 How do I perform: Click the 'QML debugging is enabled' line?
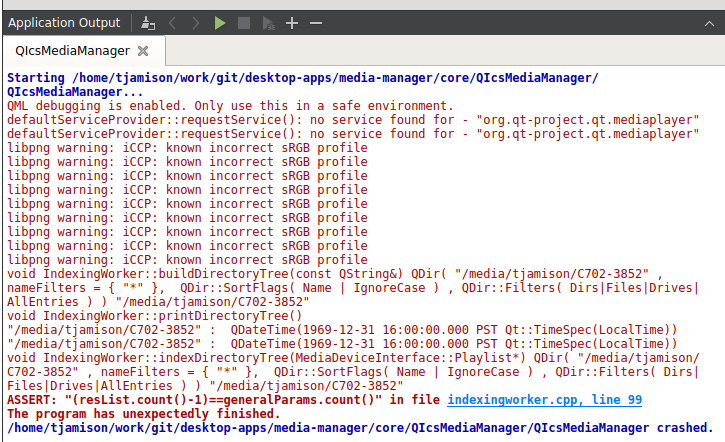230,106
